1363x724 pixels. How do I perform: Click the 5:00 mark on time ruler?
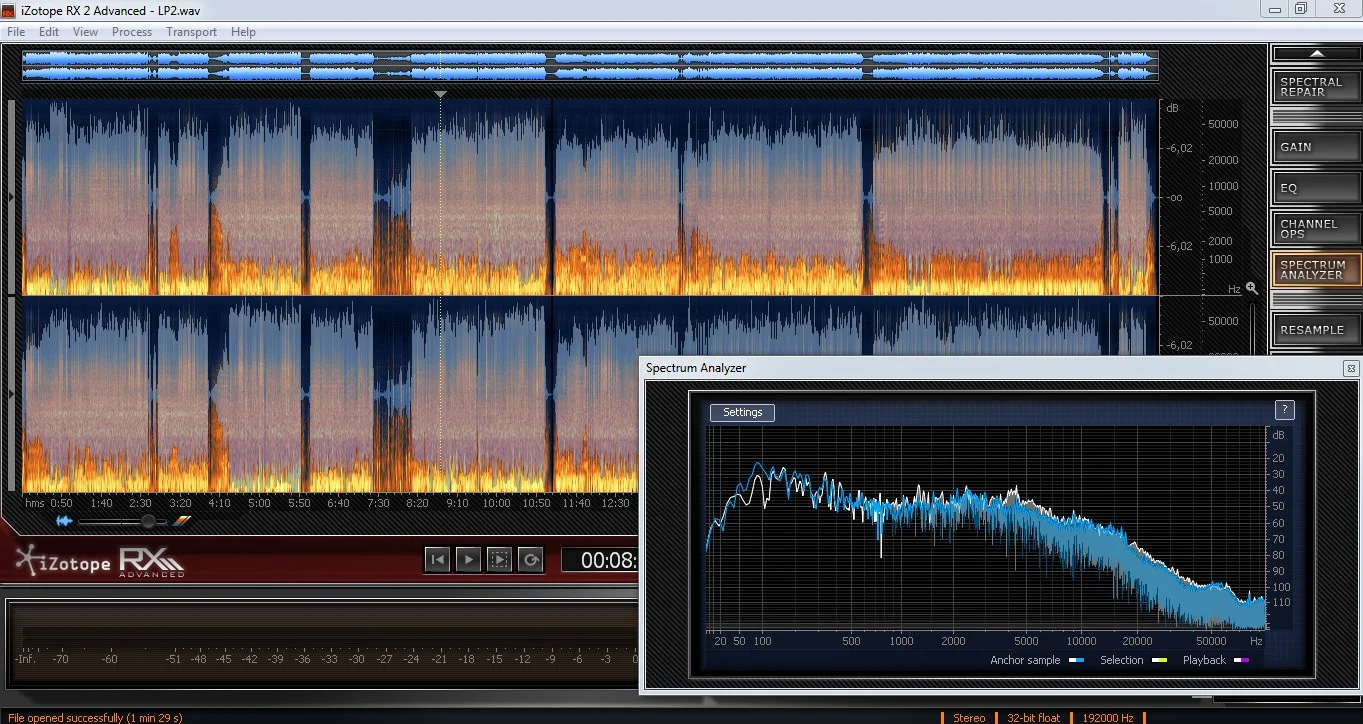(x=259, y=503)
